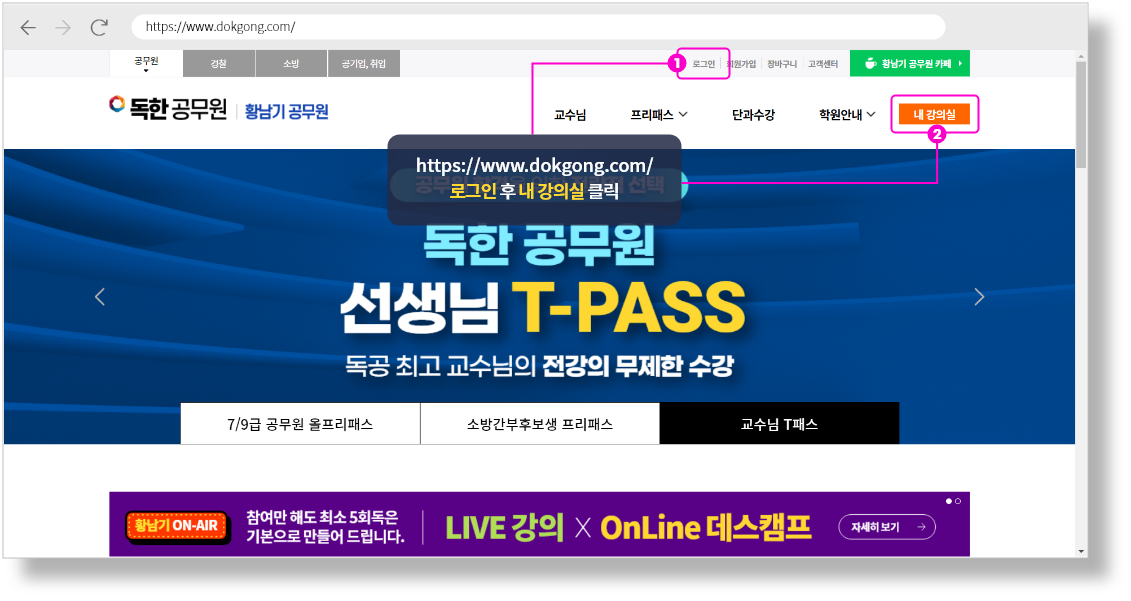Image resolution: width=1131 pixels, height=601 pixels.
Task: Click the 독한 공무원 logo
Action: (x=167, y=108)
